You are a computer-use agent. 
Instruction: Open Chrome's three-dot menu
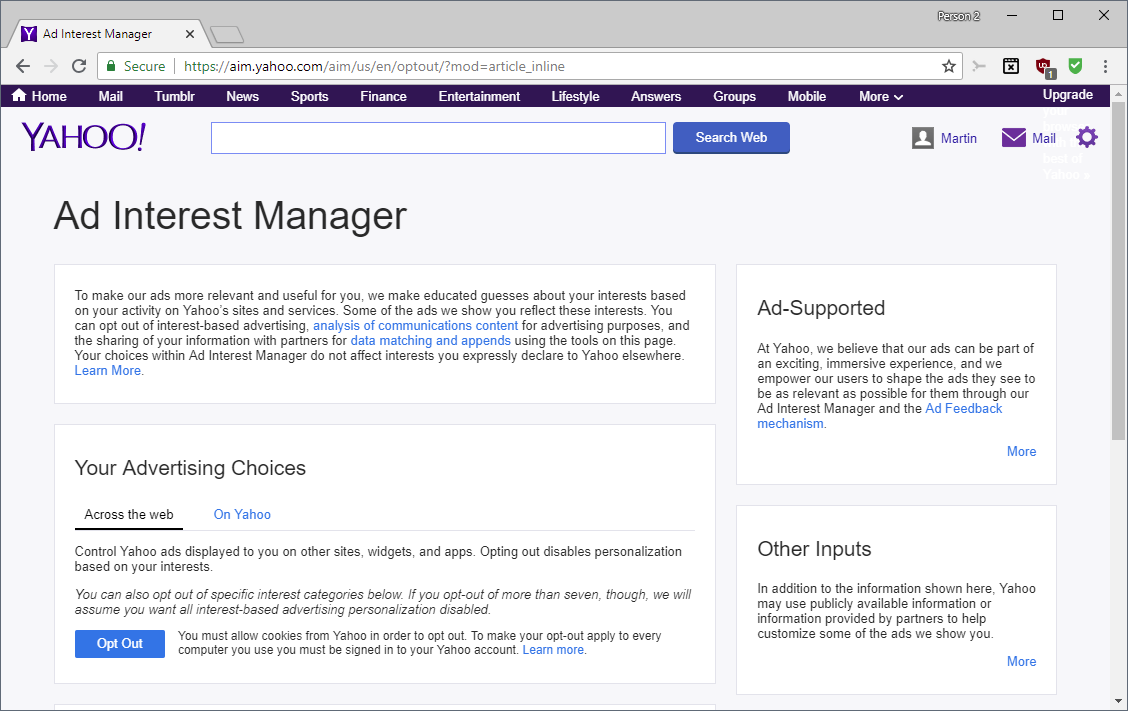1106,66
